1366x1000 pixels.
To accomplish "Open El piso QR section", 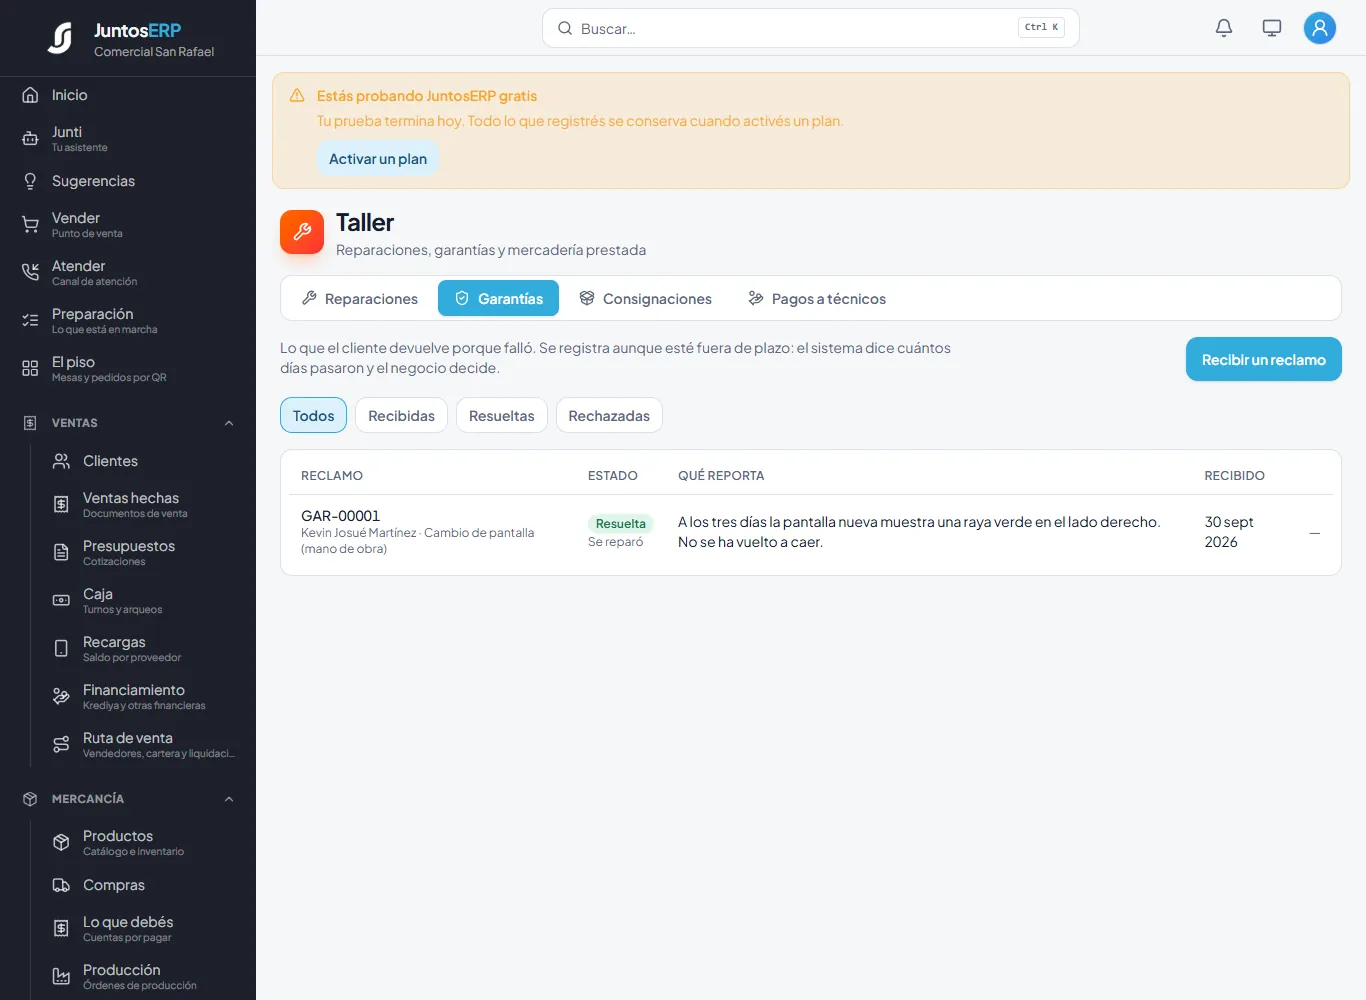I will click(x=128, y=369).
